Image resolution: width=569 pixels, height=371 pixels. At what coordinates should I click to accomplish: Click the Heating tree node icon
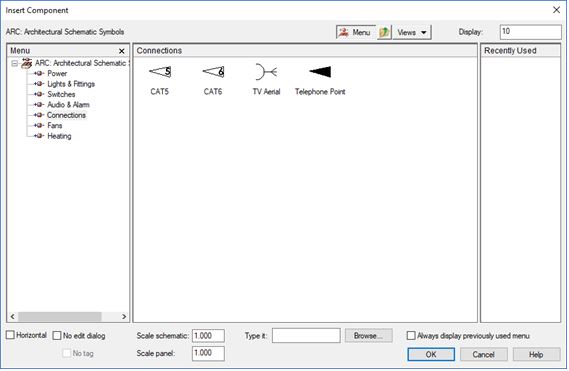(39, 136)
